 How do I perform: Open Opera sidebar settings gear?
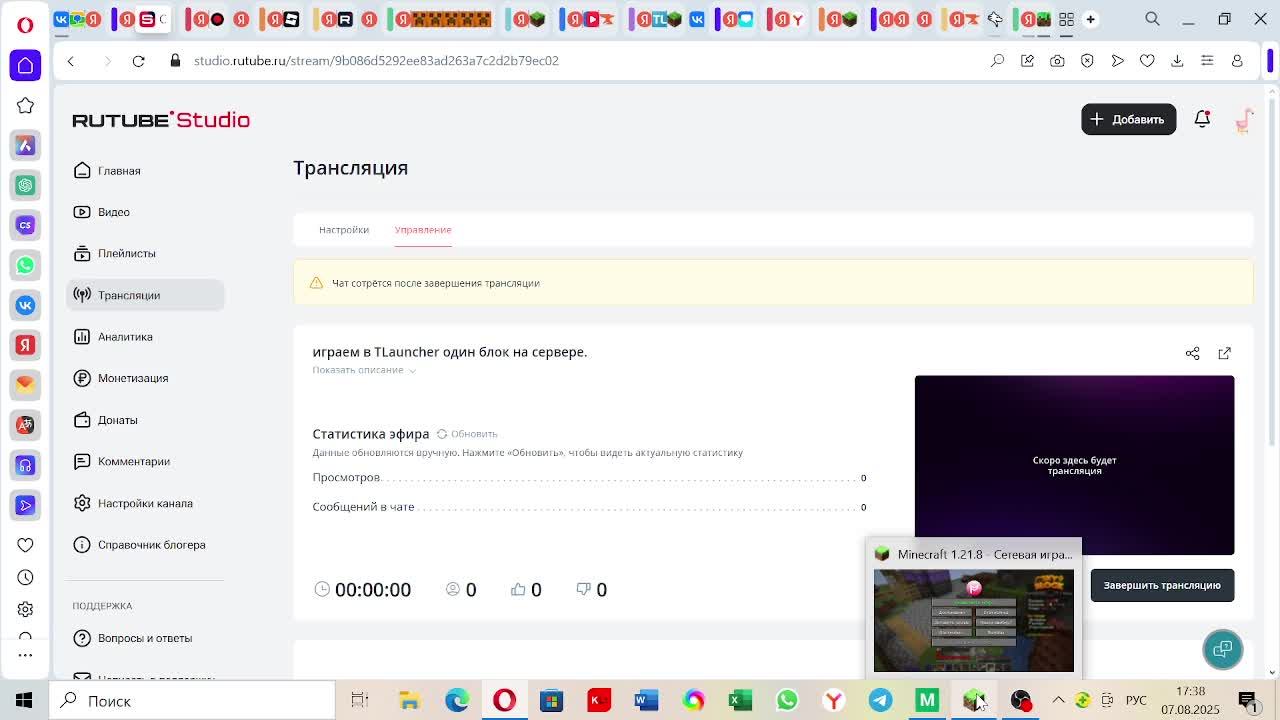25,609
